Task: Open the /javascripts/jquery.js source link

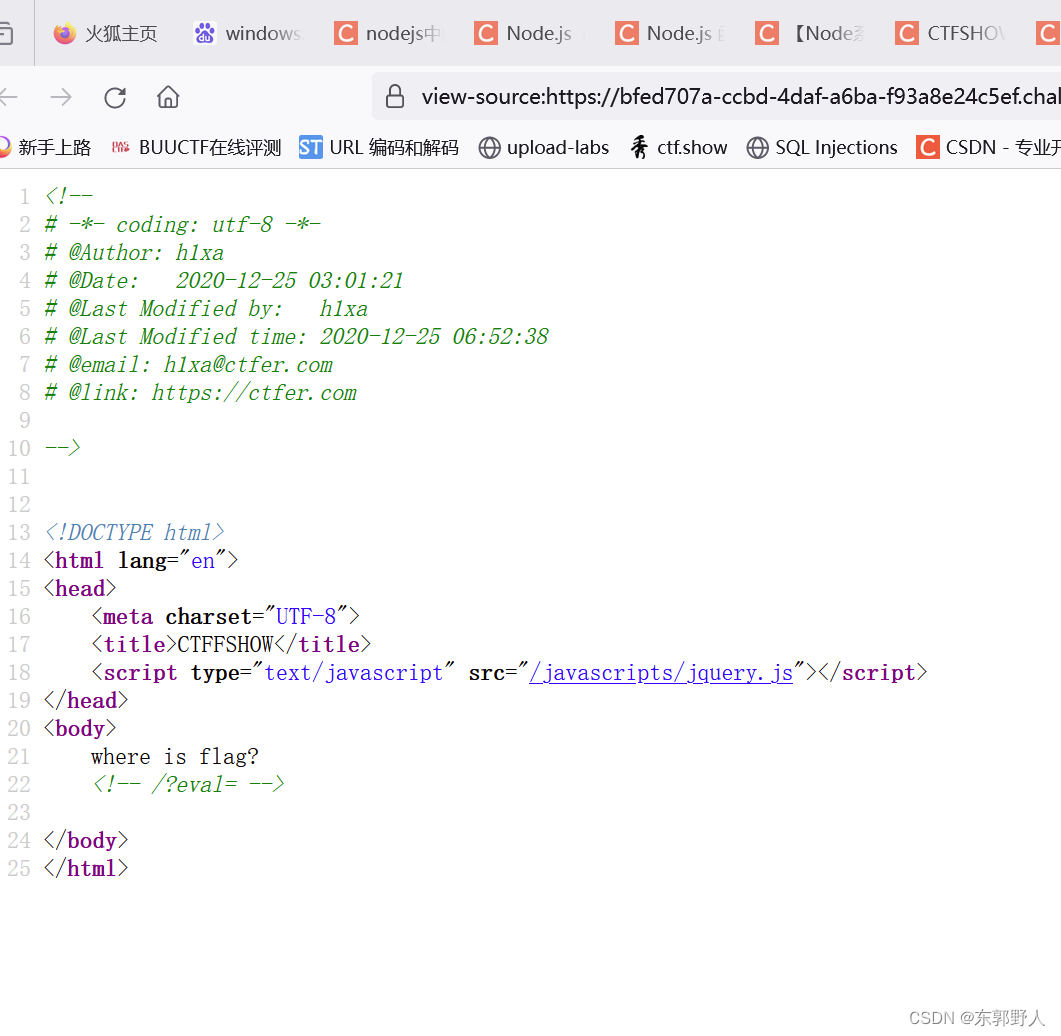Action: coord(660,672)
